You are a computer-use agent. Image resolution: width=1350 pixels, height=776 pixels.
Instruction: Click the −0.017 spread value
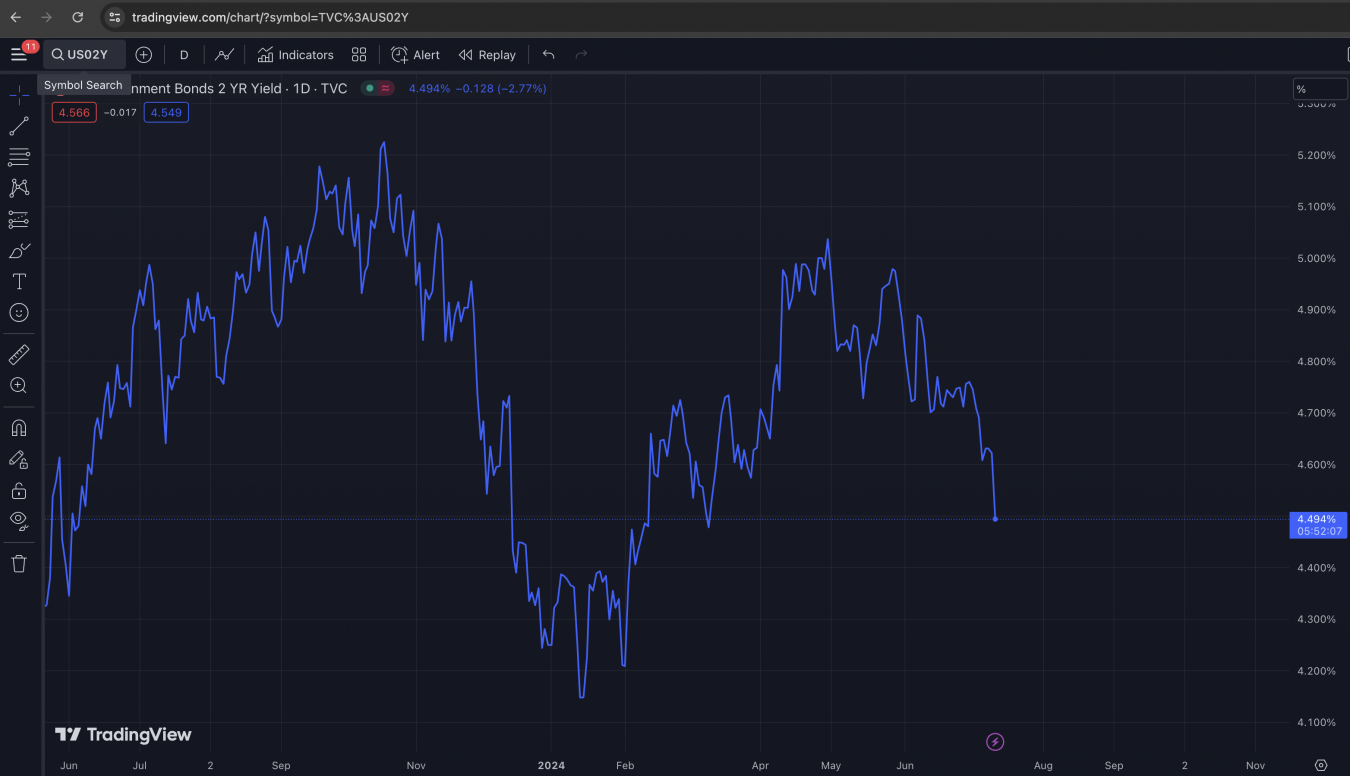120,112
